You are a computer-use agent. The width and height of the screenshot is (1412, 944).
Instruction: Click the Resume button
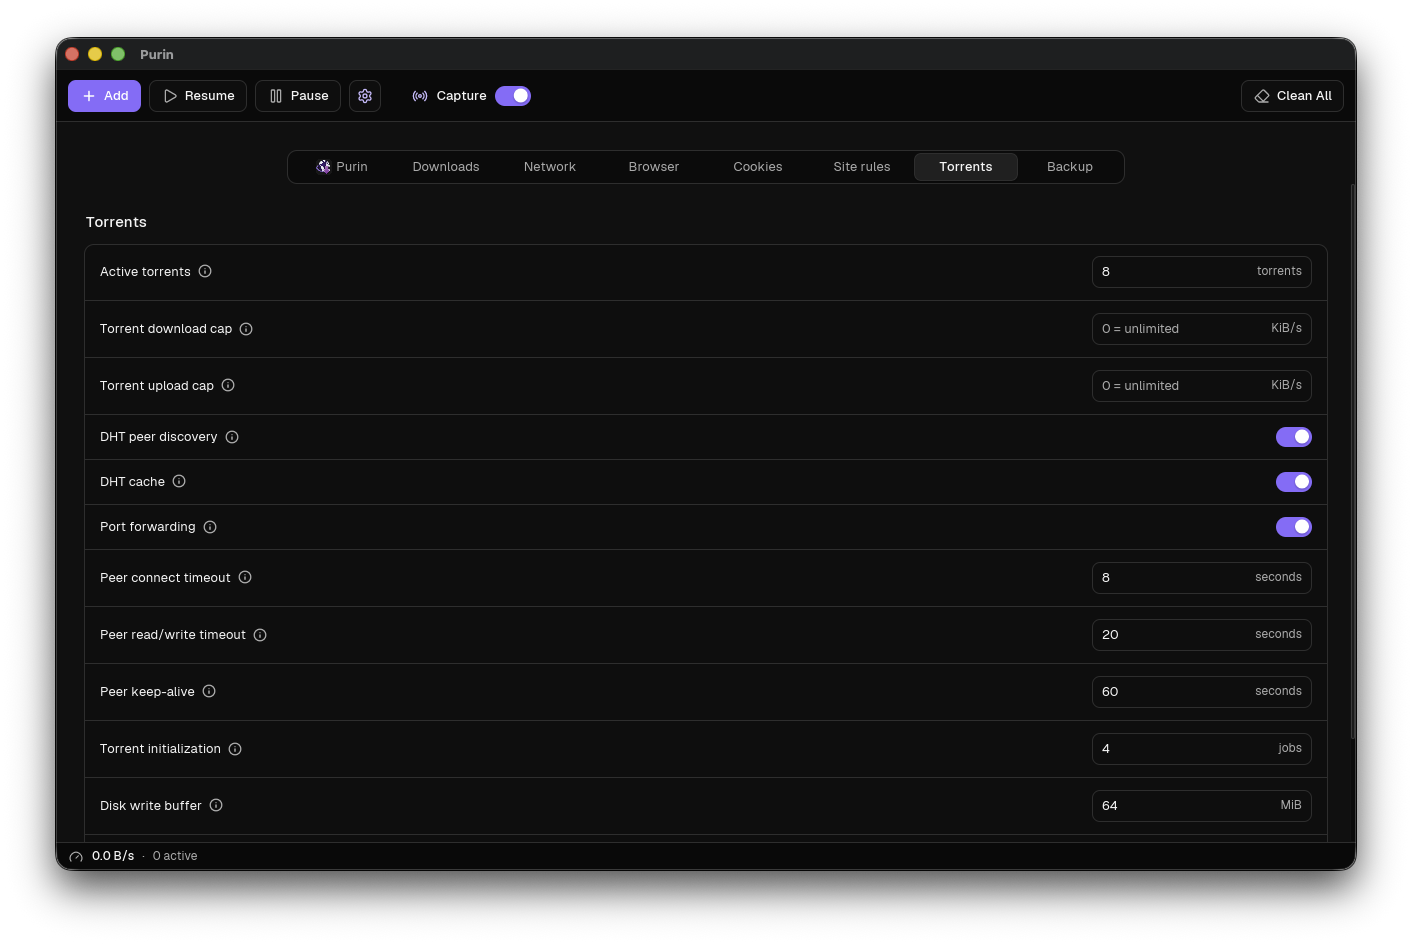coord(198,96)
